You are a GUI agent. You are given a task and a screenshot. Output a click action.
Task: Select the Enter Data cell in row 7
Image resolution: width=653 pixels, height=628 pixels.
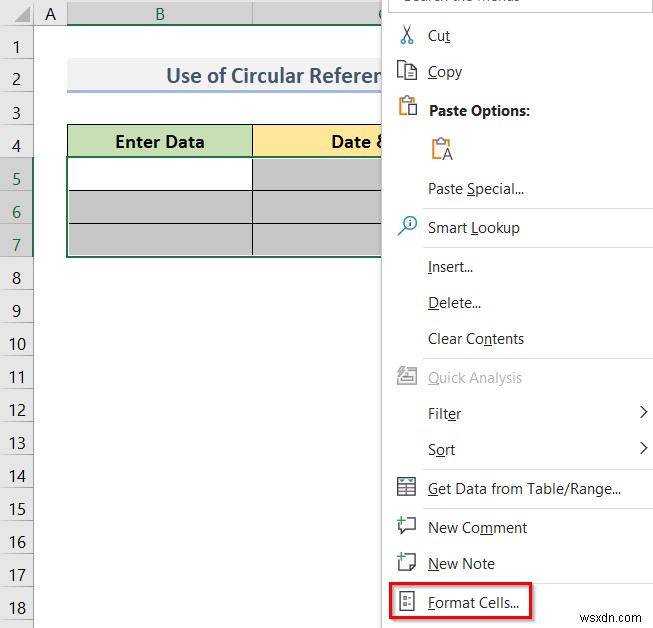(160, 240)
